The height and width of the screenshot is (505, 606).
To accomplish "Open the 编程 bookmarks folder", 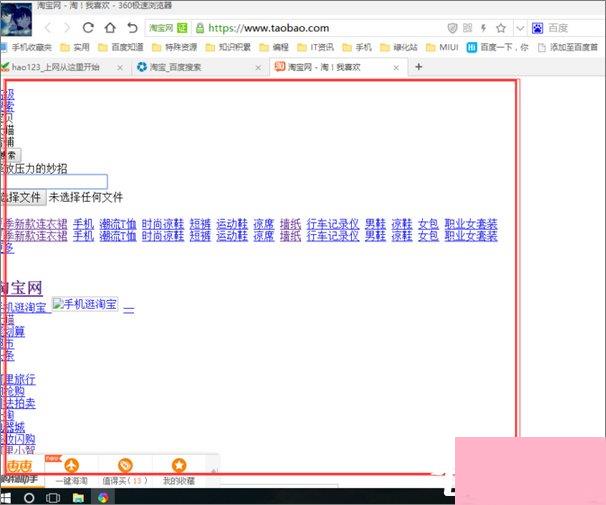I will pyautogui.click(x=274, y=47).
